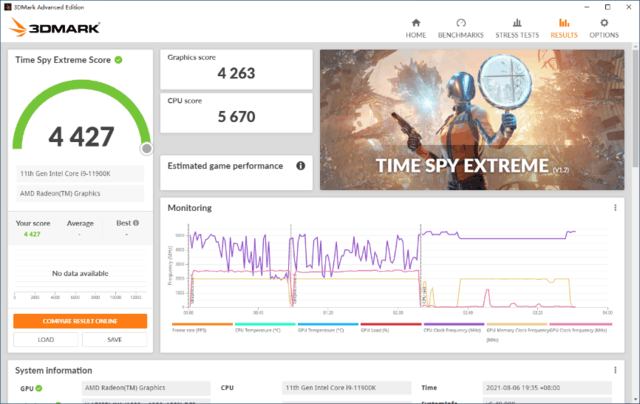Click the Time Spy Extreme banner image
Screen dimensions: 640x404
472,120
